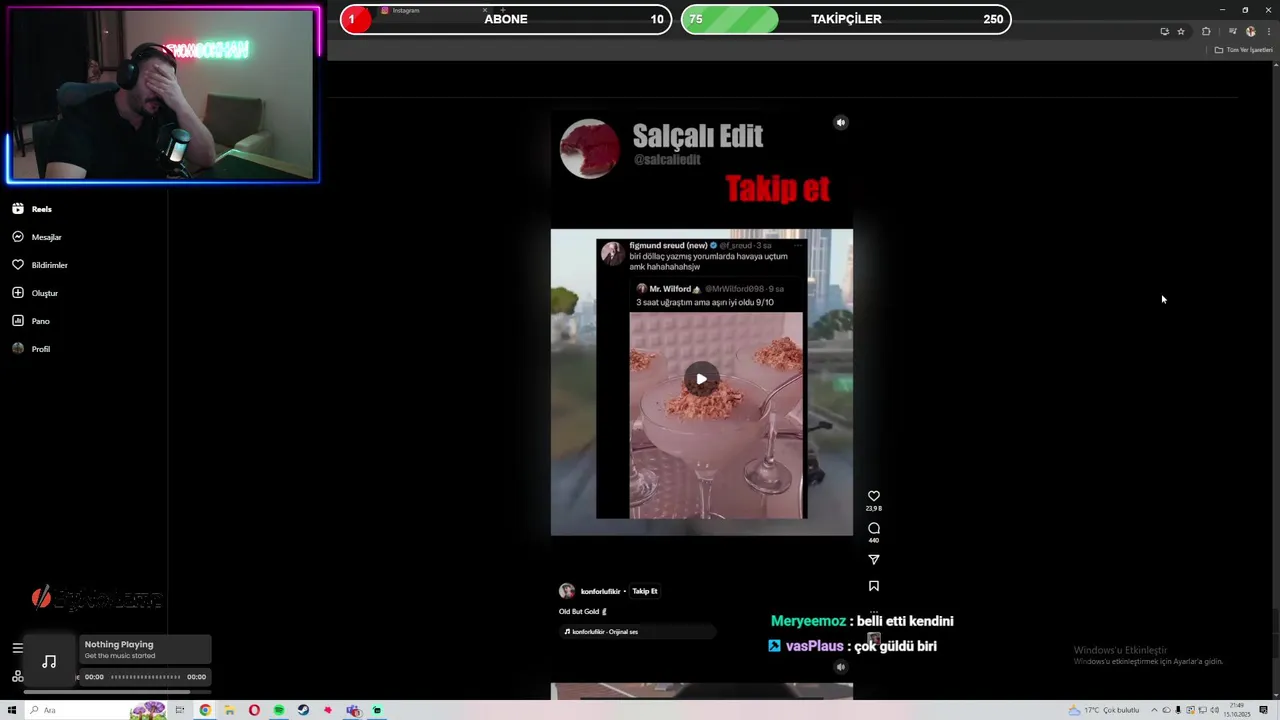1280x720 pixels.
Task: Follow konforlufikir with Takip Et
Action: pyautogui.click(x=645, y=591)
